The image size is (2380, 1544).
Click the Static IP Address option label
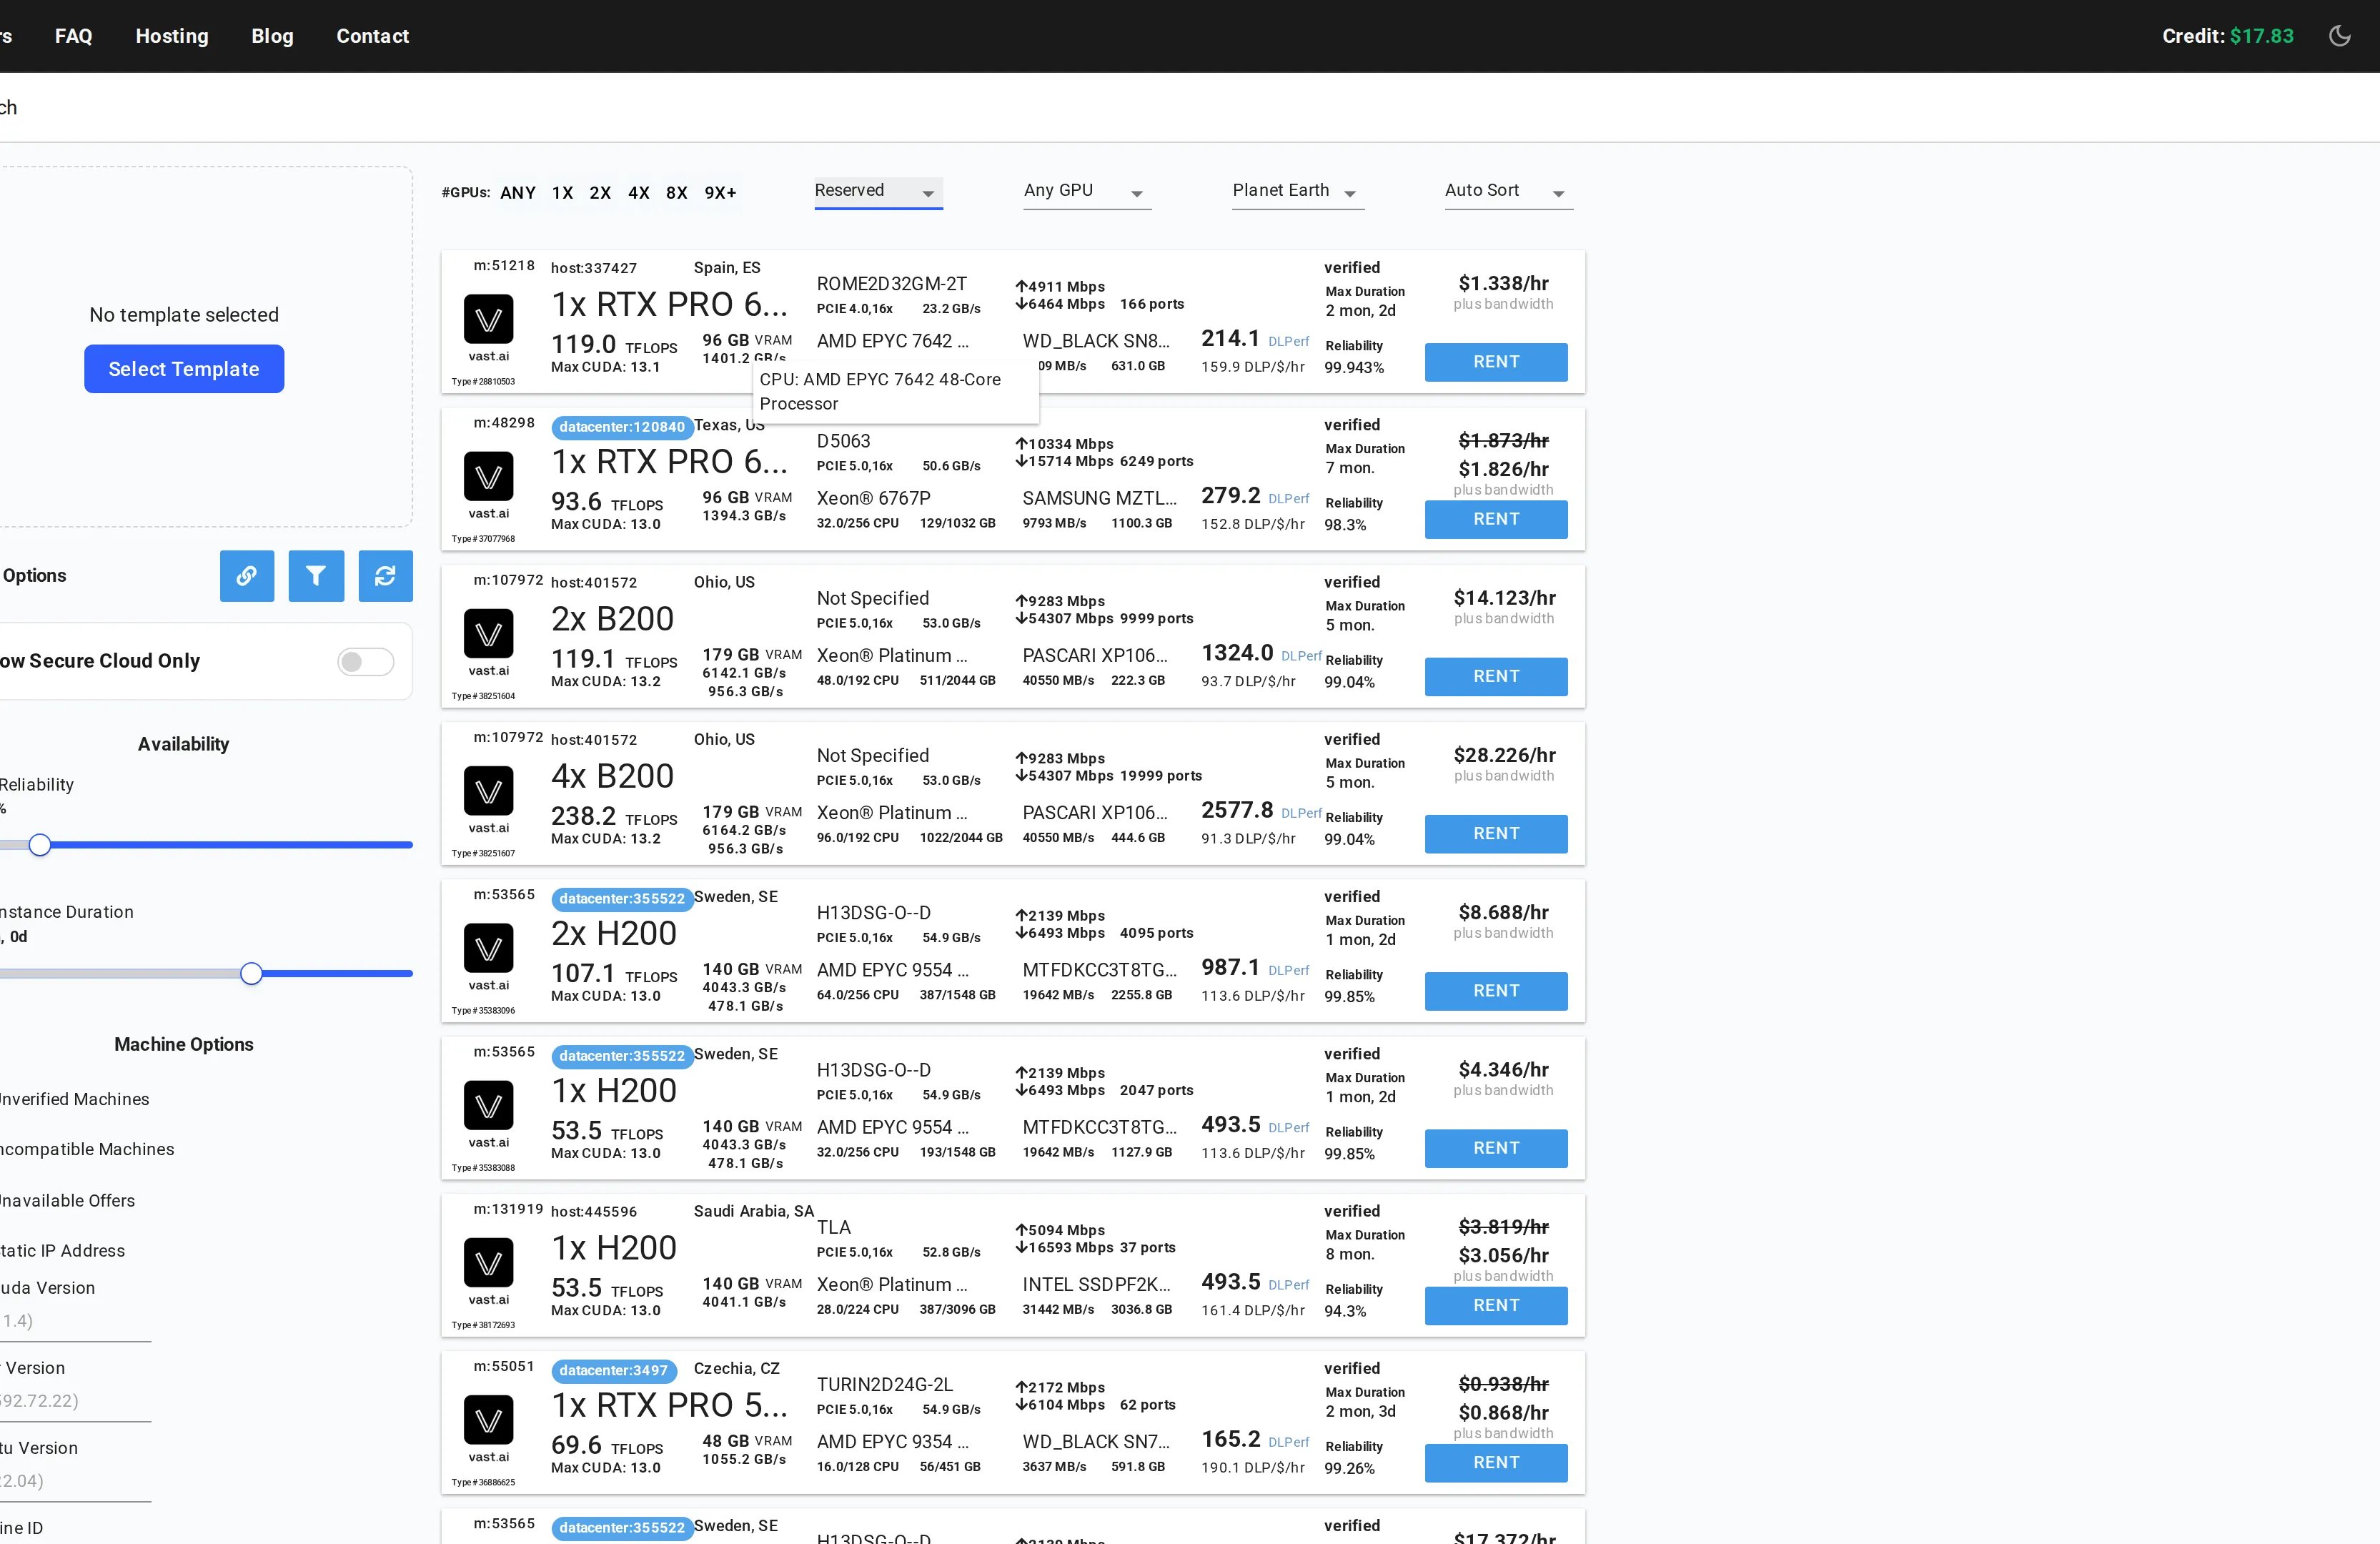(x=62, y=1251)
